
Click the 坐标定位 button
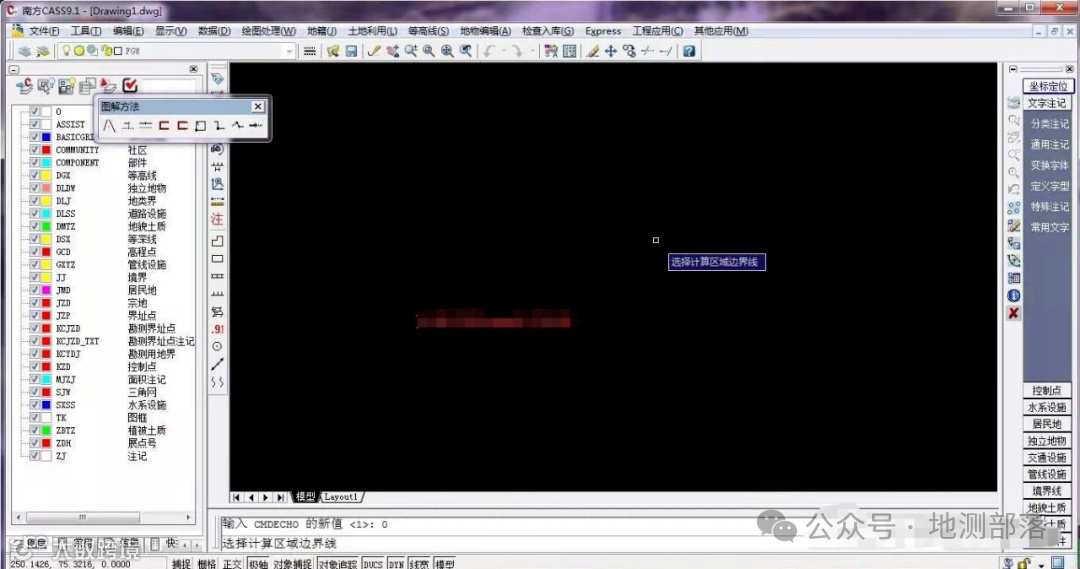point(1048,86)
